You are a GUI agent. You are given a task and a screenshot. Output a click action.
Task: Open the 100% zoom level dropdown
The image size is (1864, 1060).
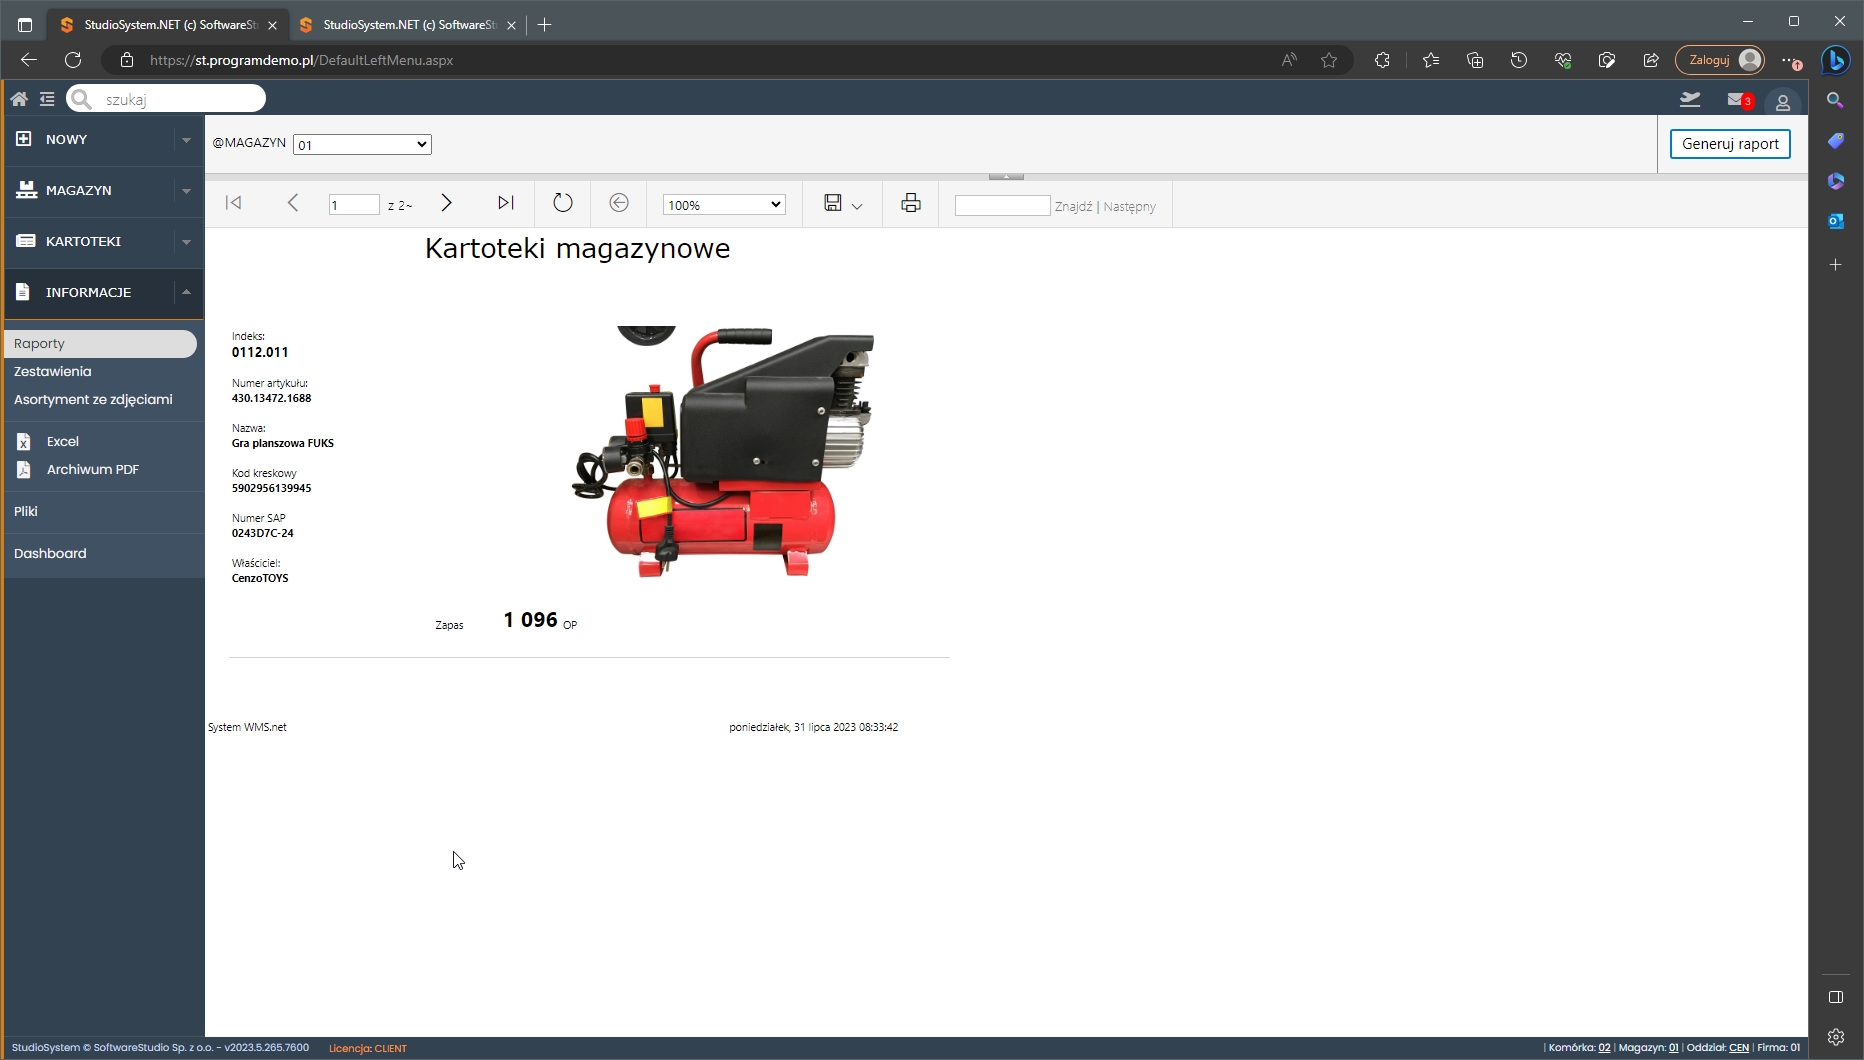pyautogui.click(x=723, y=205)
